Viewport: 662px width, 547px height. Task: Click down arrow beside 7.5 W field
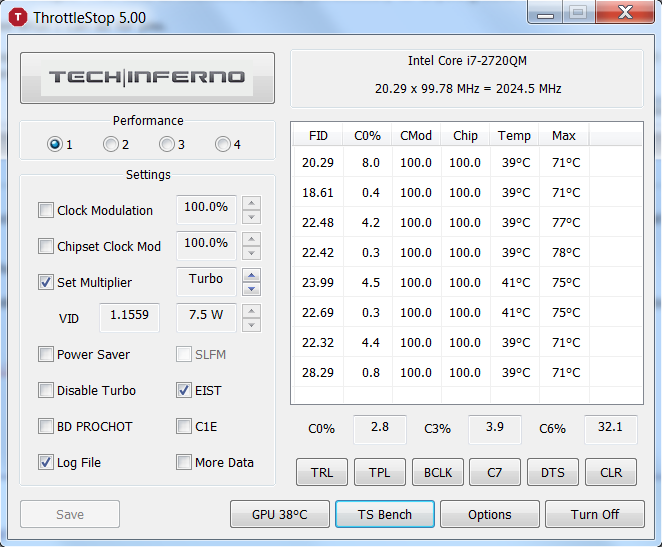[x=252, y=325]
